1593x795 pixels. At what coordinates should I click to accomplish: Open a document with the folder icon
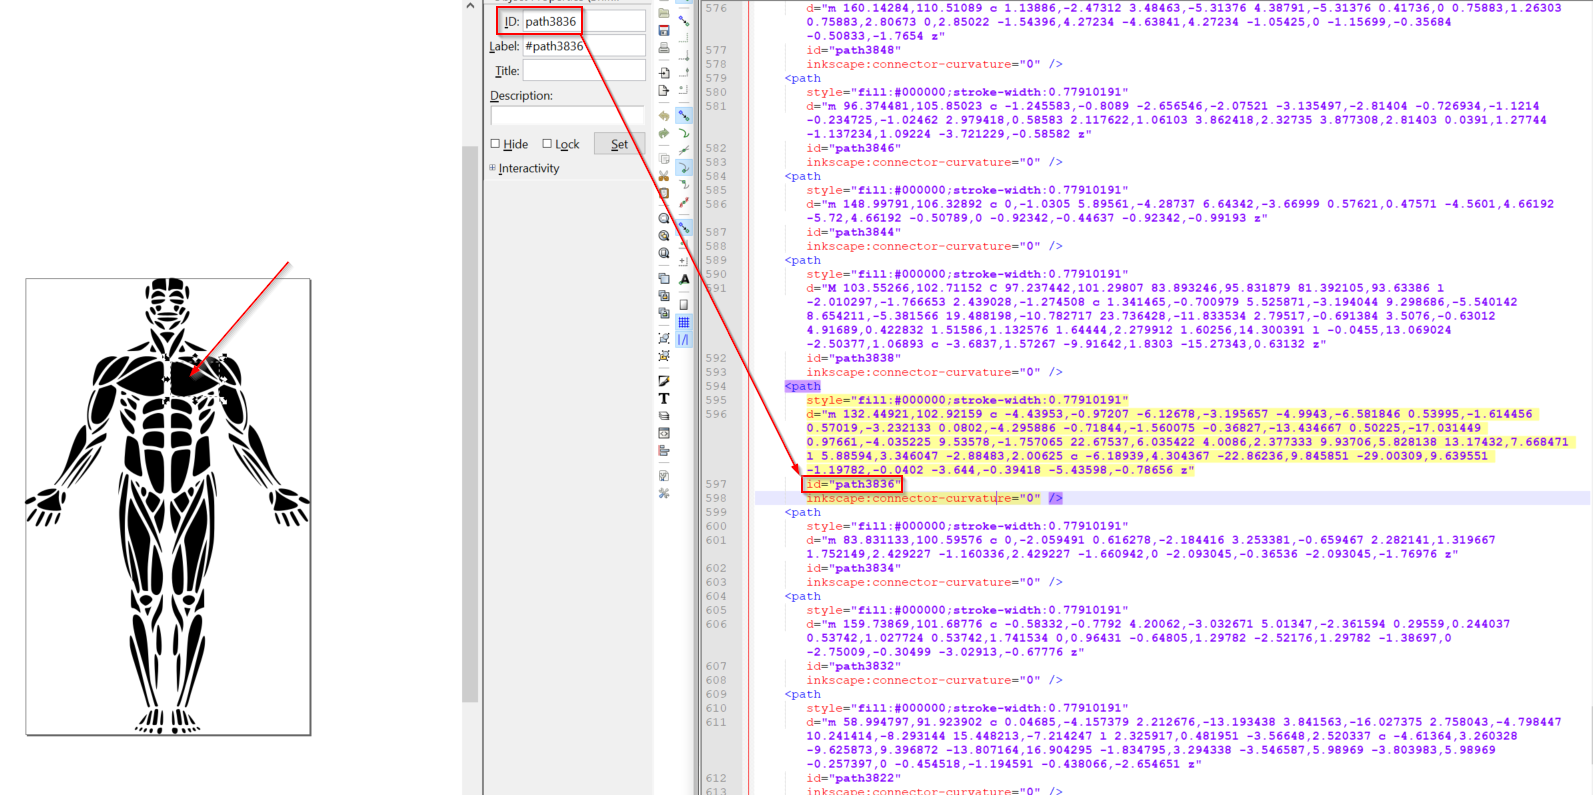pyautogui.click(x=664, y=13)
